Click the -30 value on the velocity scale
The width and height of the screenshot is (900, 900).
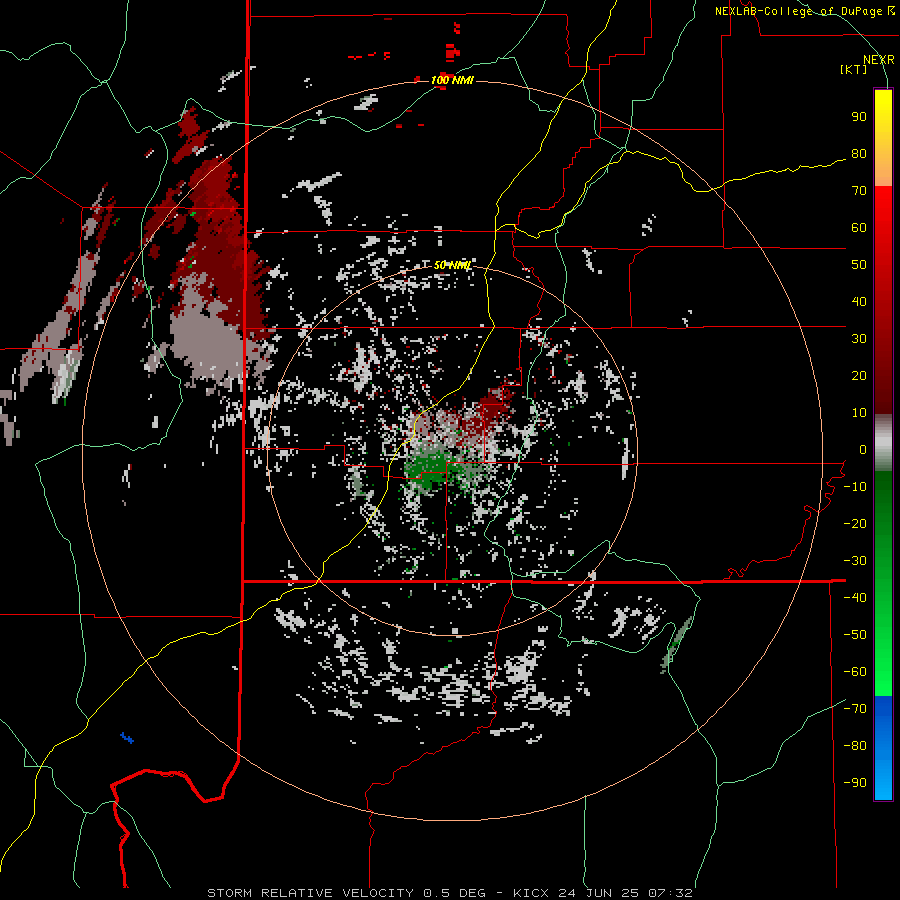(x=855, y=561)
